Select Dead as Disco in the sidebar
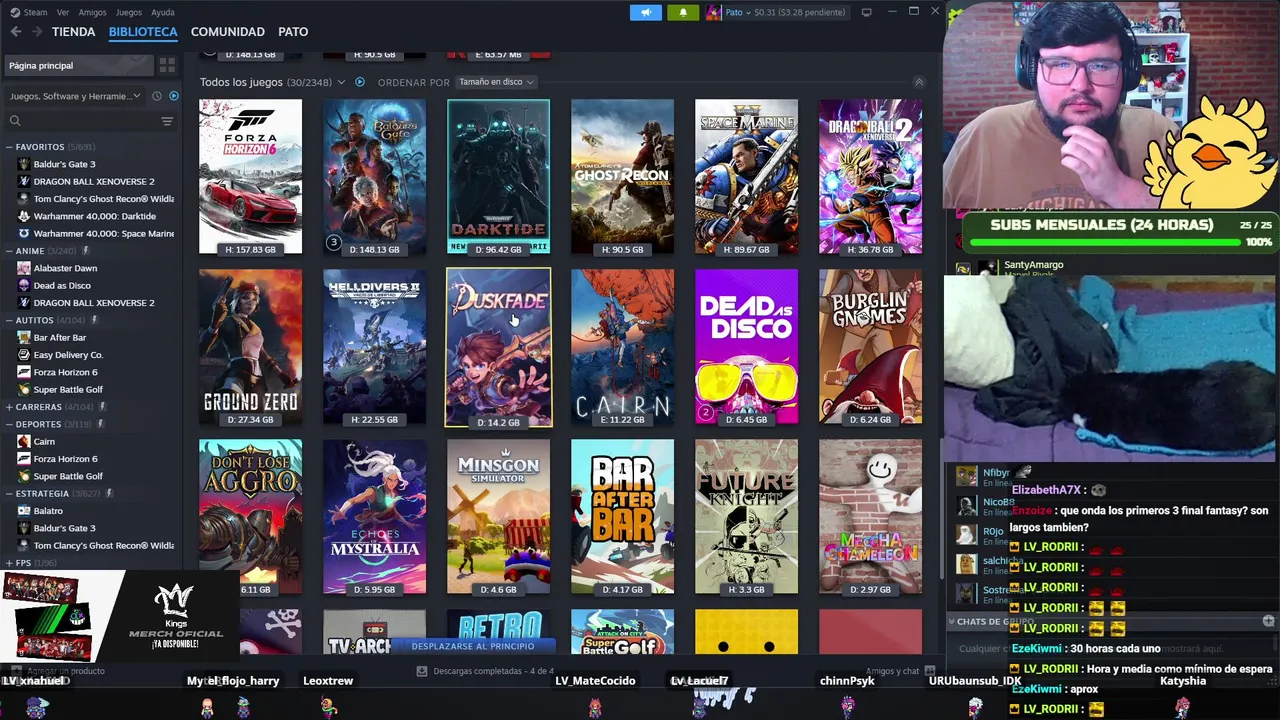This screenshot has width=1280, height=720. pos(62,286)
